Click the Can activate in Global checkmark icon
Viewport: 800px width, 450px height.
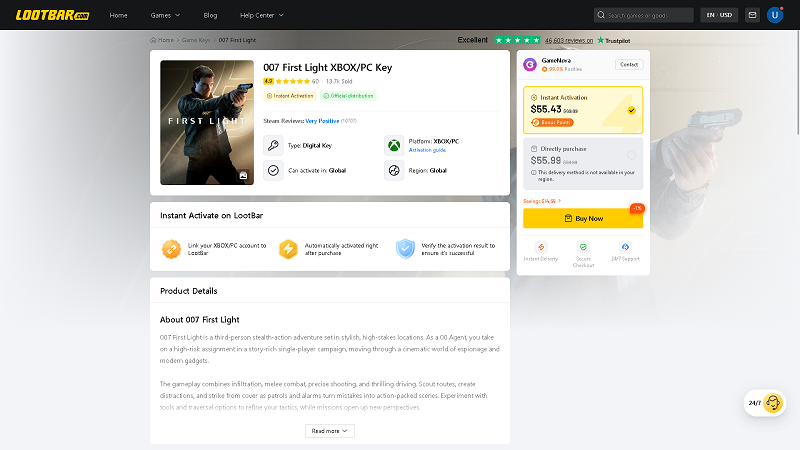273,170
